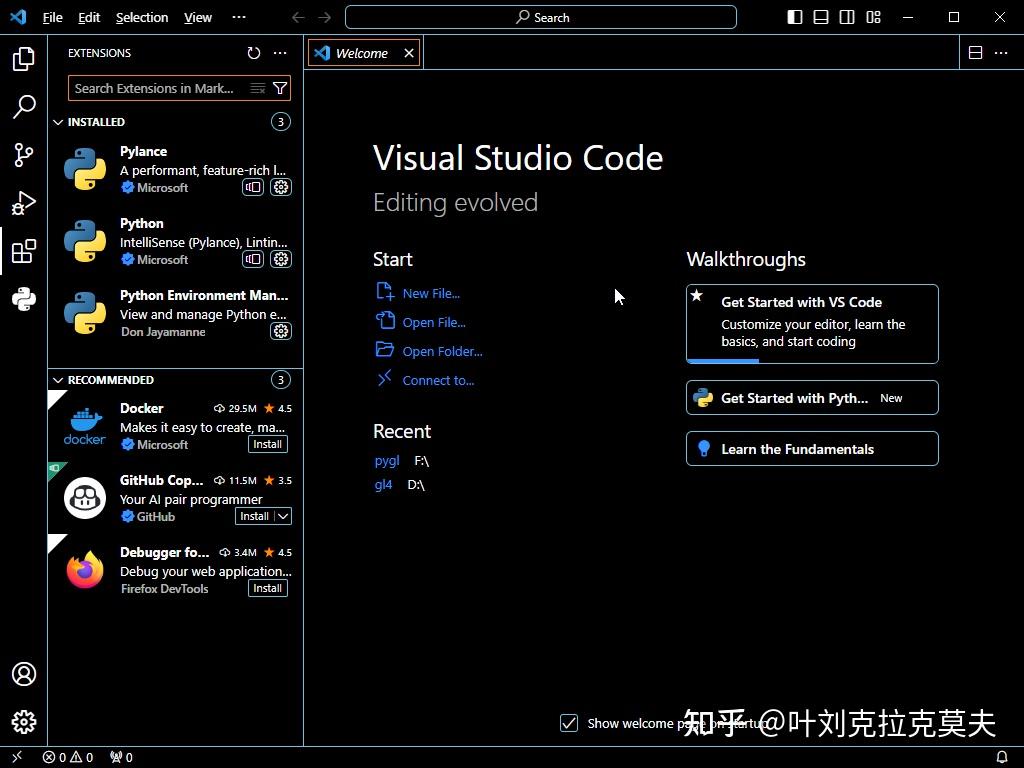1024x768 pixels.
Task: Close the Welcome tab
Action: (409, 53)
